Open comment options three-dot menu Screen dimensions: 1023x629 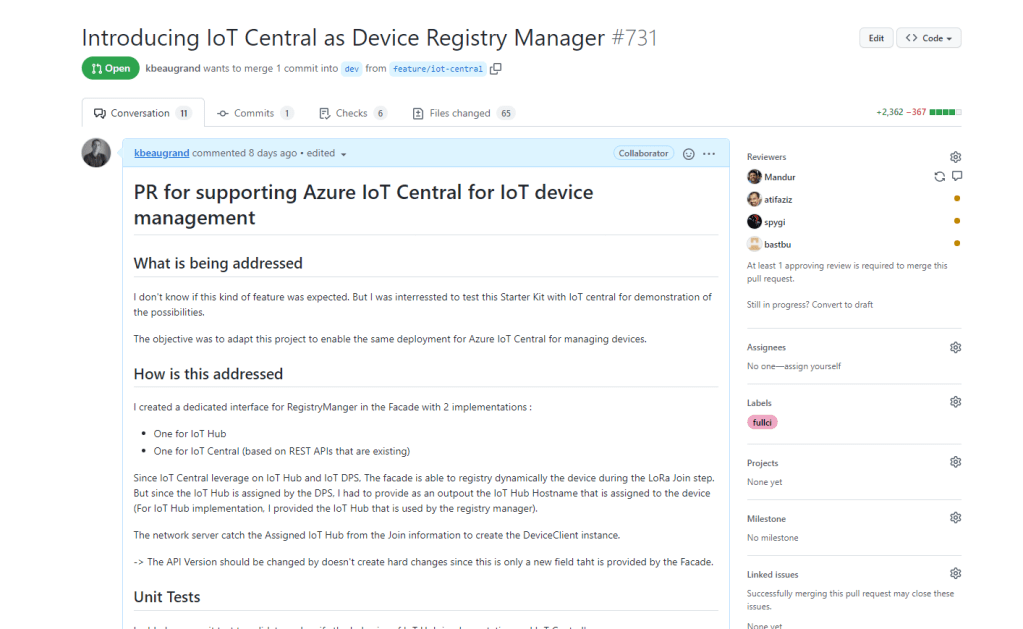[709, 154]
